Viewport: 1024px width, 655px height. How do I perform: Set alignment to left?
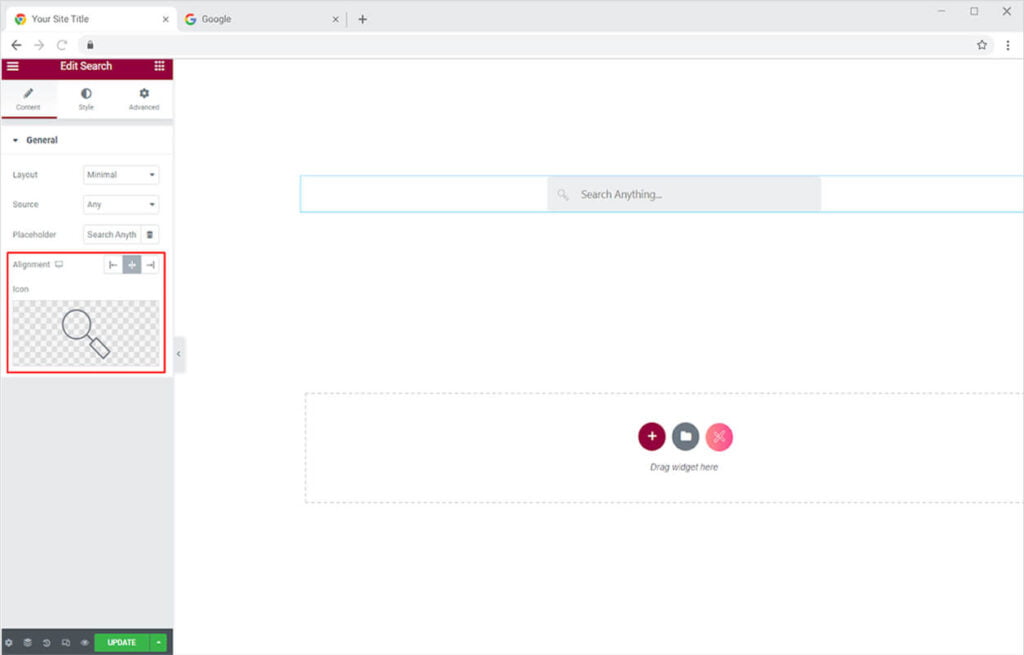(x=113, y=265)
